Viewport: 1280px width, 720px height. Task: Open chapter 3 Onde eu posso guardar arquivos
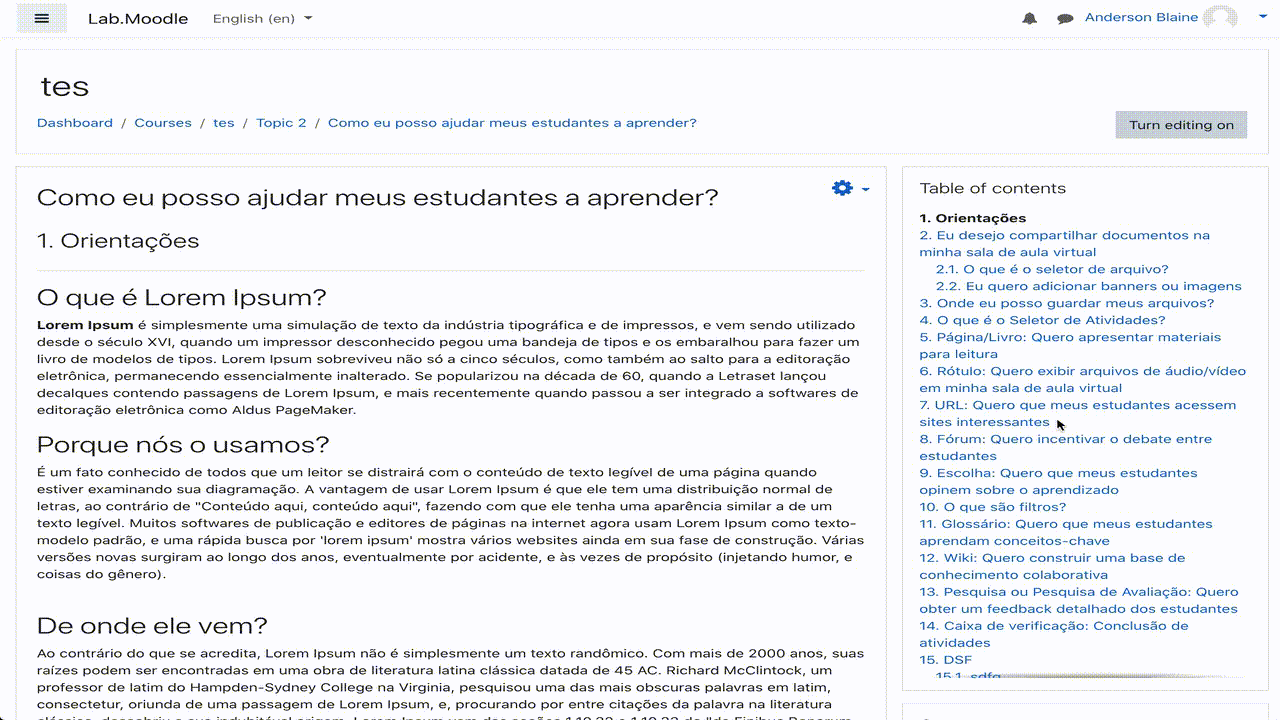click(x=1067, y=303)
